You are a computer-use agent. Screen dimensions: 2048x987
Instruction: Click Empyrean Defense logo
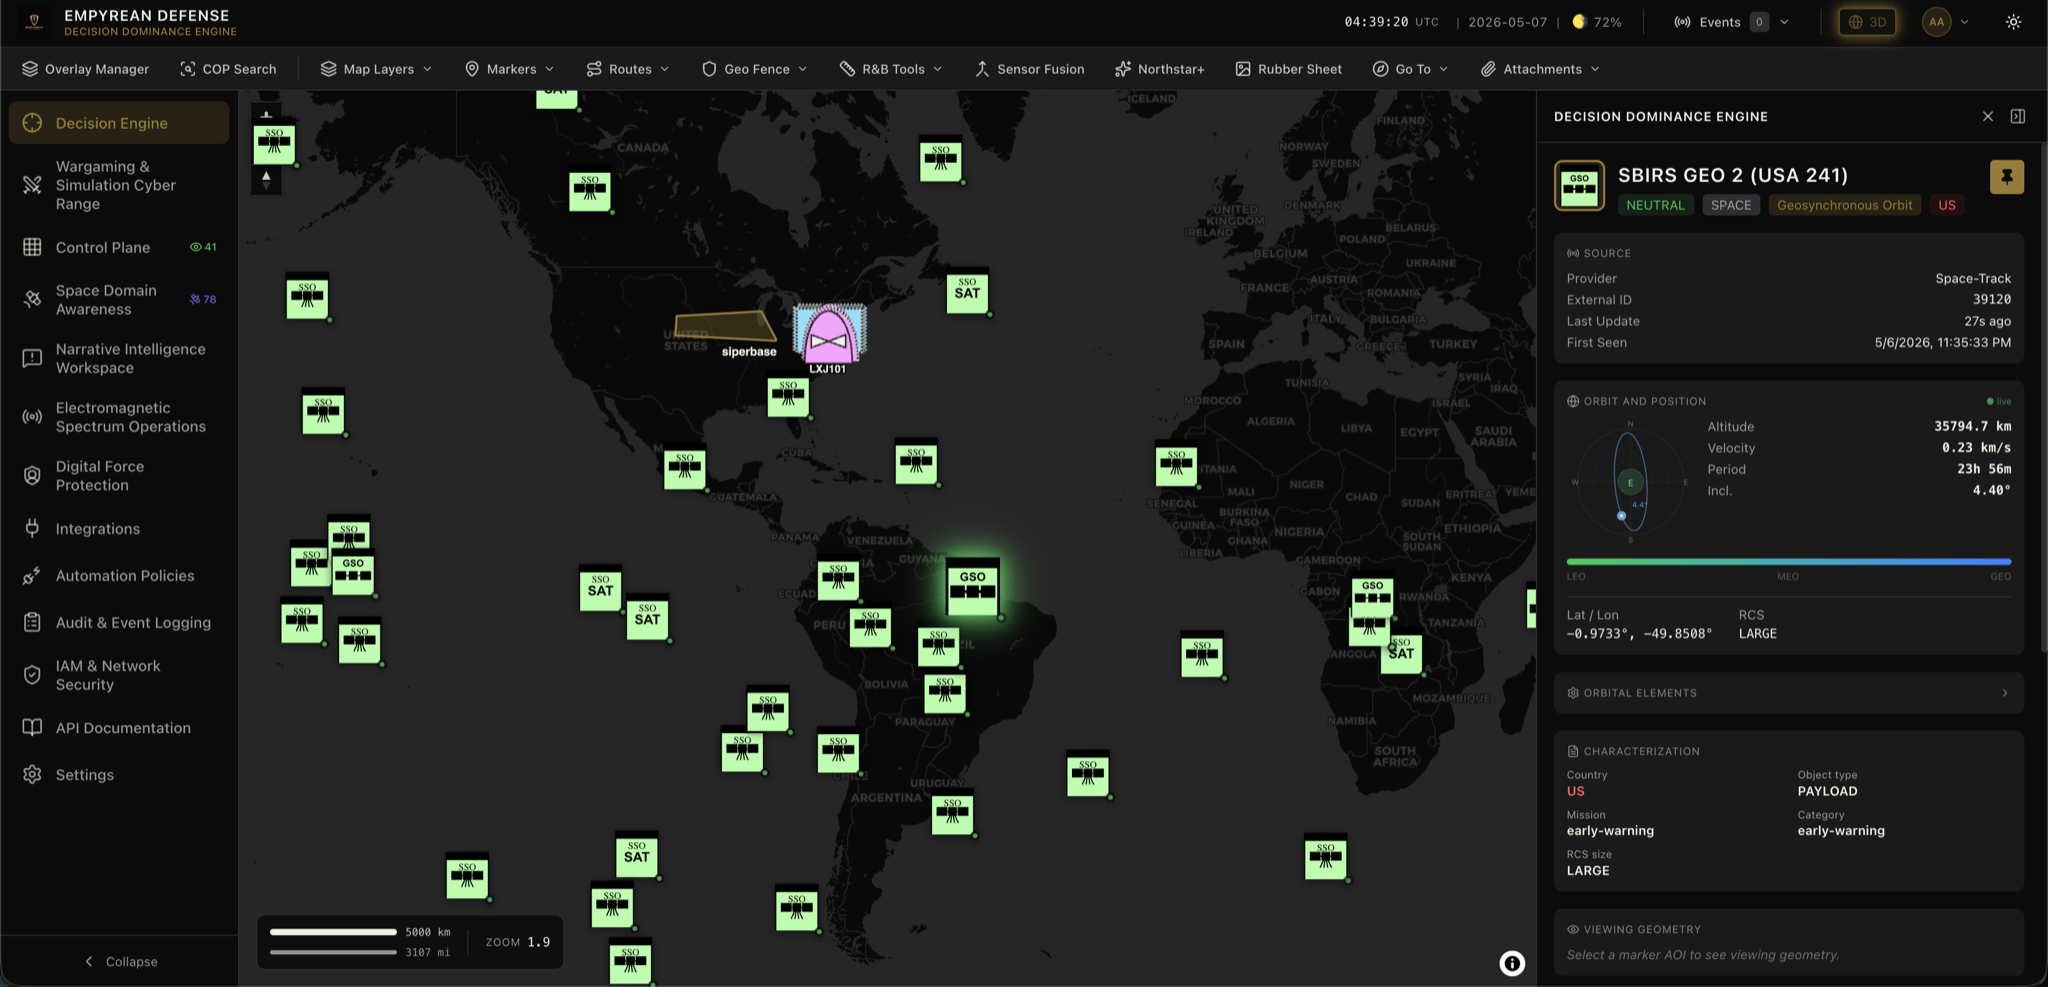point(34,22)
